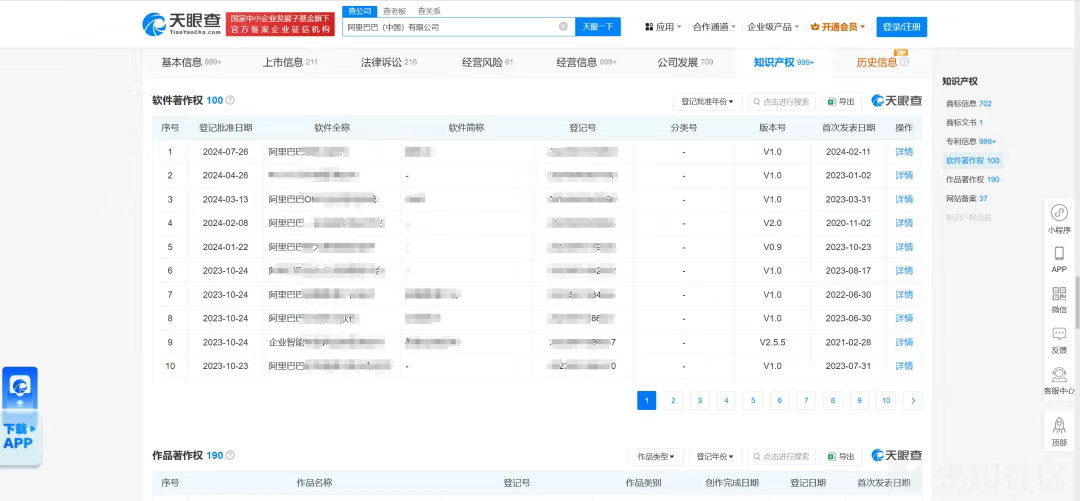Switch to the 经营风险 tab
The width and height of the screenshot is (1080, 501).
pos(488,62)
